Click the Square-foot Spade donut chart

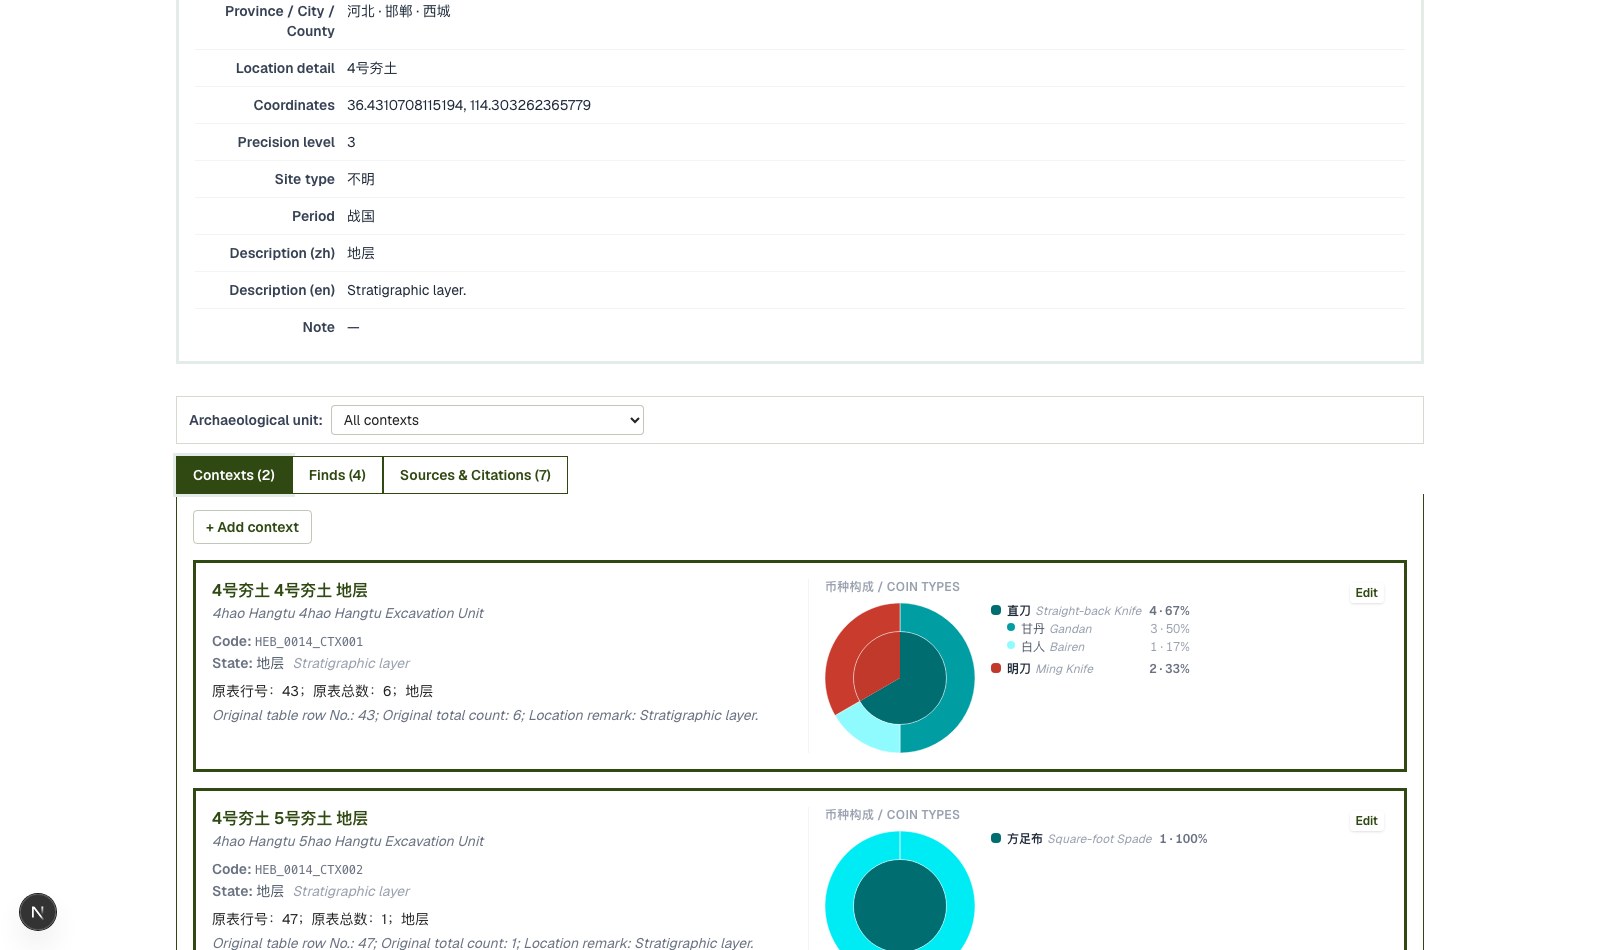pos(900,891)
